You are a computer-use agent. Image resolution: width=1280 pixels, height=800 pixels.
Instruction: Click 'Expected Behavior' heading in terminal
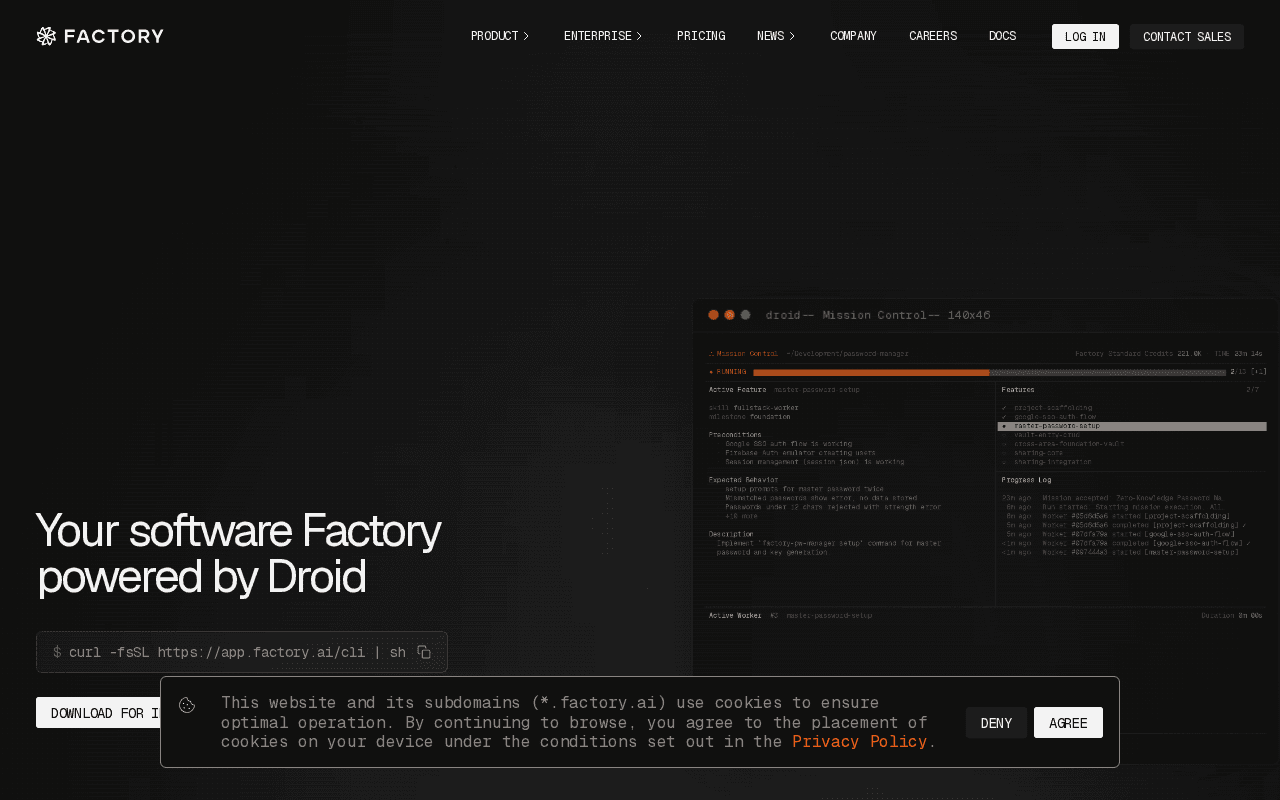click(x=743, y=480)
